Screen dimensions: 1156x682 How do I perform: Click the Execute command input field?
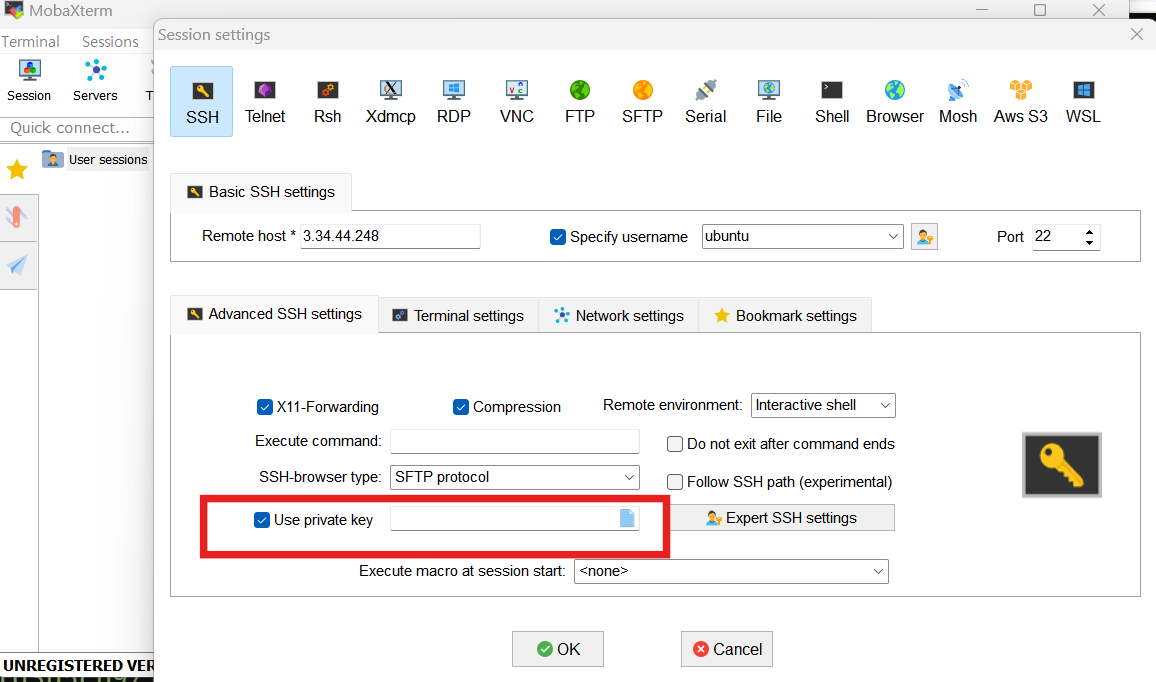click(515, 441)
